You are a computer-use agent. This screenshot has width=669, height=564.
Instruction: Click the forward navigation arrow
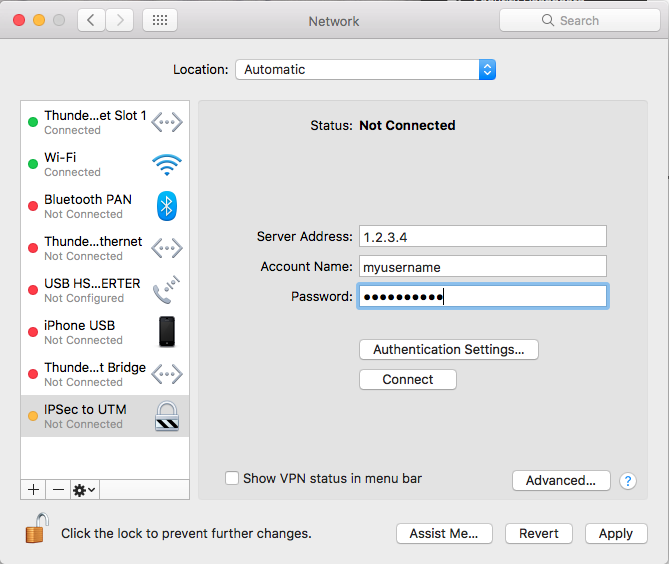[x=119, y=20]
